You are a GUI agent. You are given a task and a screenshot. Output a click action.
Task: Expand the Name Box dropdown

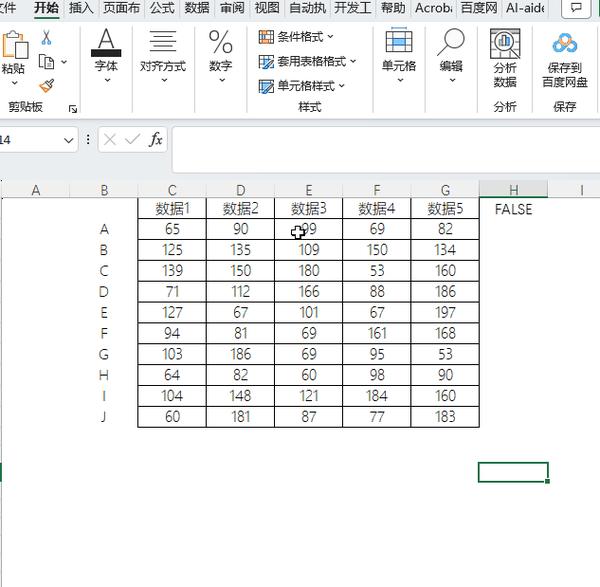68,140
